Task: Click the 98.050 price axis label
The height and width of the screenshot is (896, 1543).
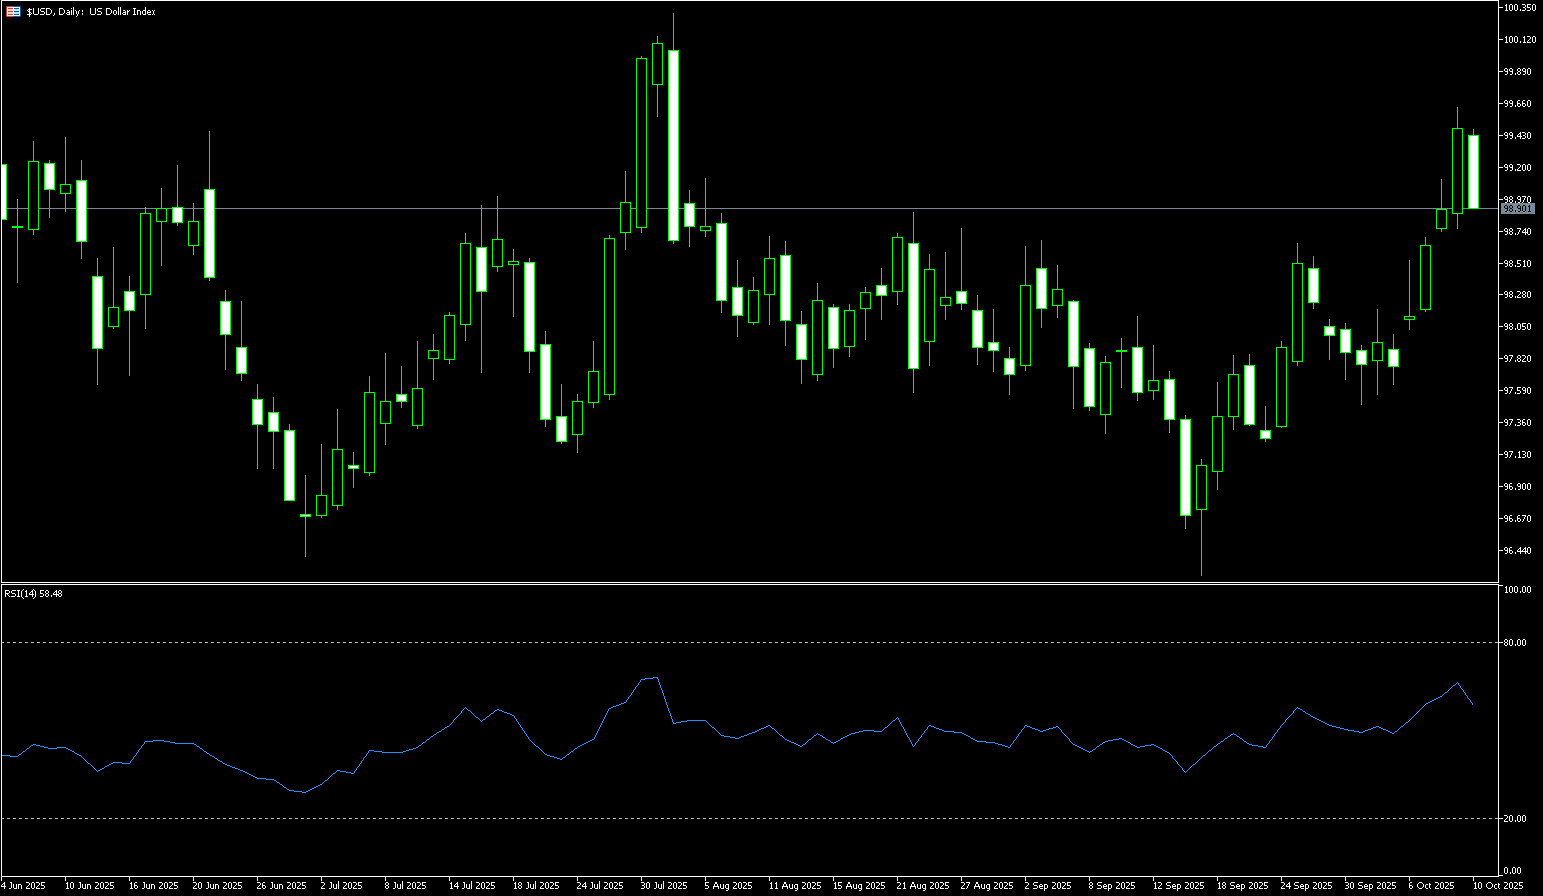Action: (1517, 327)
